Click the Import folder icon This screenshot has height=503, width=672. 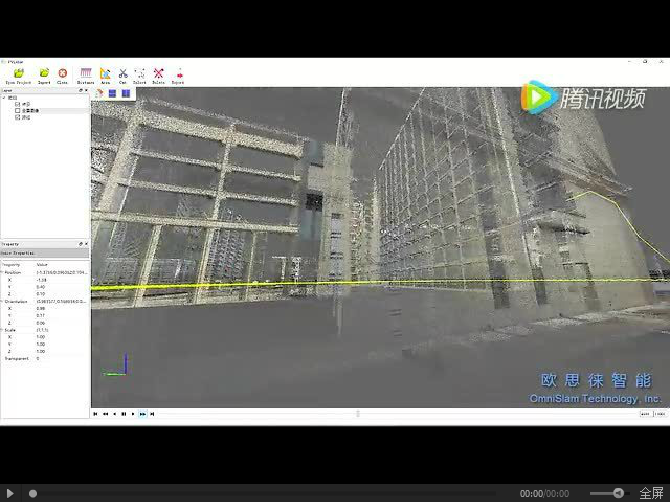(x=44, y=74)
